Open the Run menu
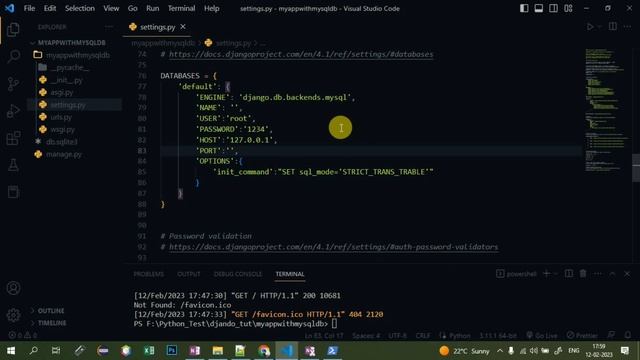This screenshot has width=640, height=360. pyautogui.click(x=153, y=8)
